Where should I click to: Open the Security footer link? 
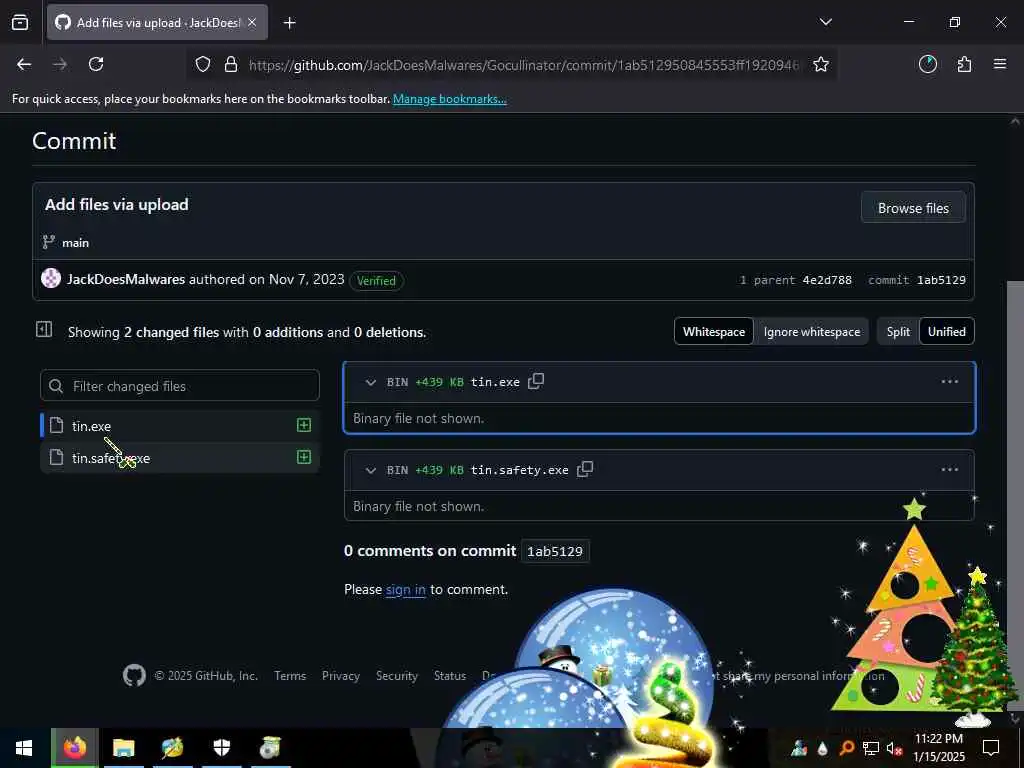pos(396,676)
